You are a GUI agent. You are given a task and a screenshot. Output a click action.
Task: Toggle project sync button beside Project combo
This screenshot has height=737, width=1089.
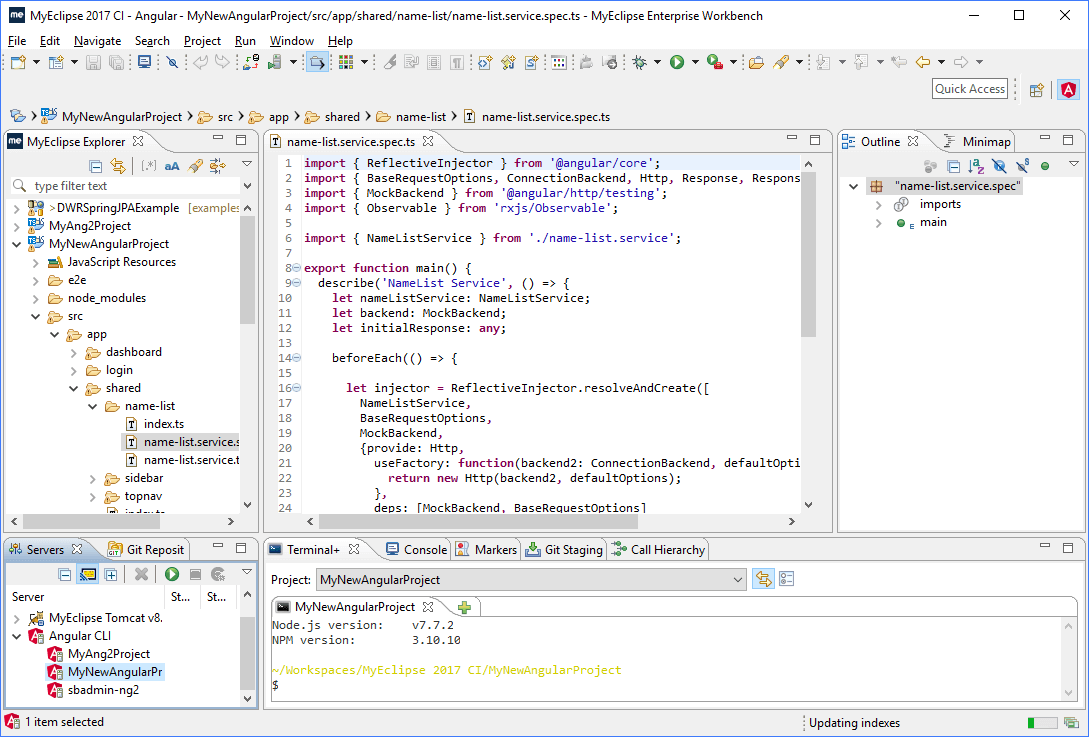763,579
